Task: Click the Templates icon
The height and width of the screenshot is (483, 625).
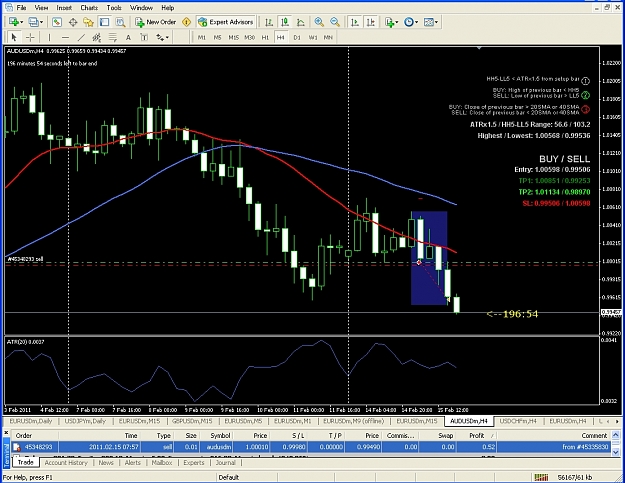Action: (428, 22)
